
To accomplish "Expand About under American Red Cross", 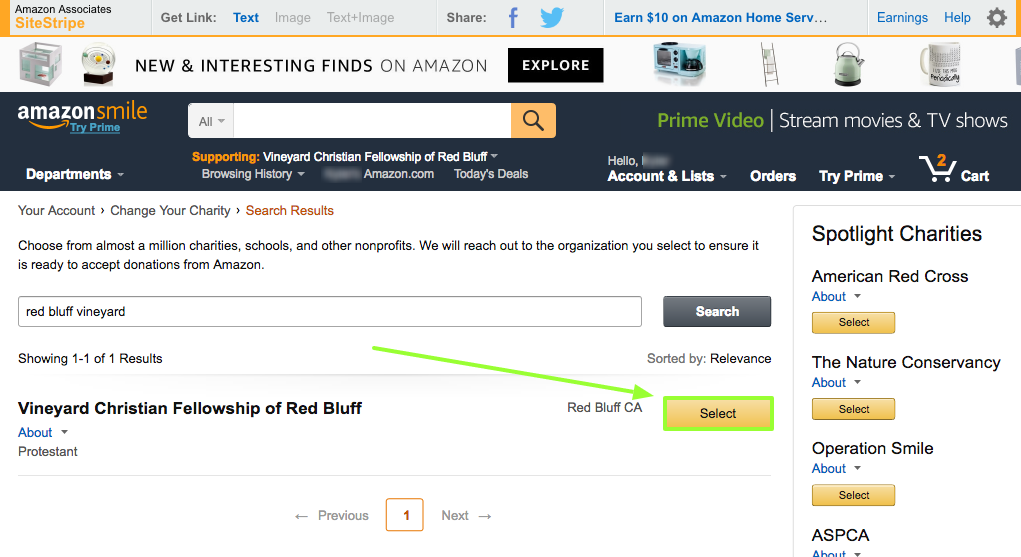I will pyautogui.click(x=836, y=296).
